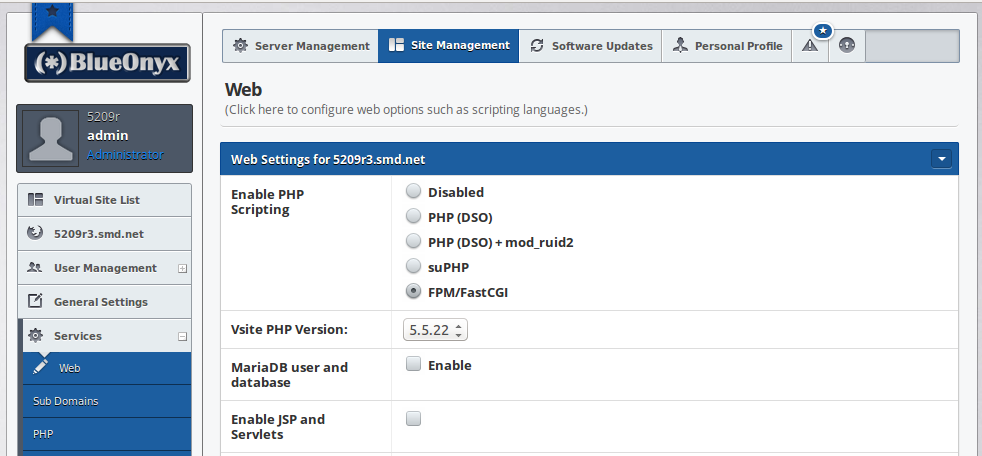Expand User Management plus icon
This screenshot has width=982, height=456.
182,269
